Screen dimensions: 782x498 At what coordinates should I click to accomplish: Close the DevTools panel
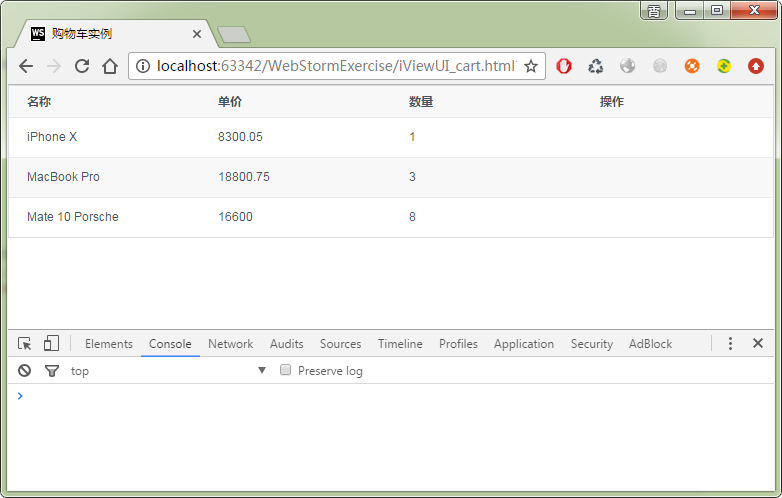coord(758,343)
